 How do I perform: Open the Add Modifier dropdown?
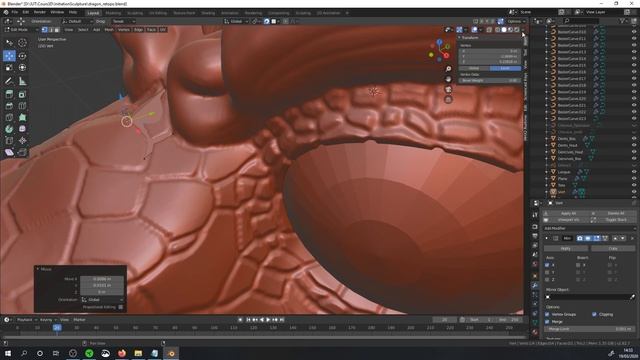tap(589, 228)
